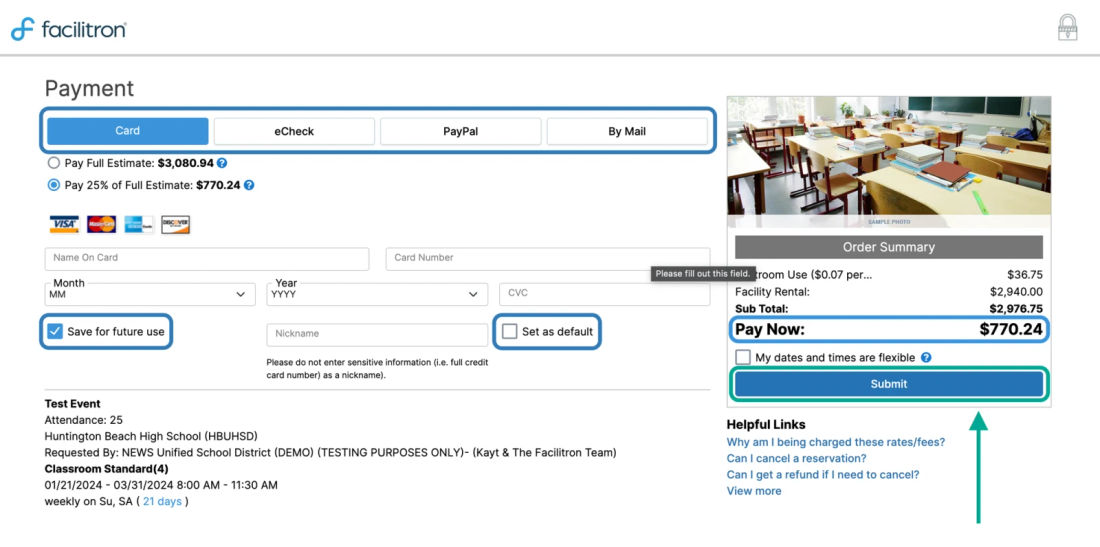Click help icon beside flexible dates option

click(x=926, y=358)
